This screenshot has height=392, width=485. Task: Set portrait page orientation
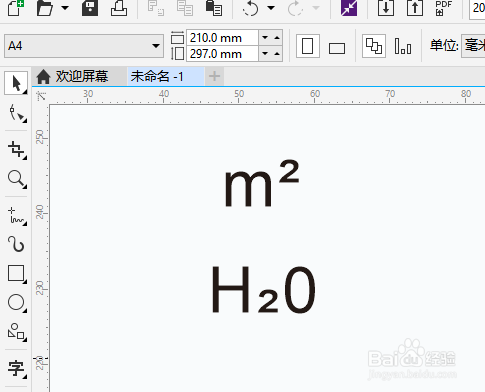(x=308, y=46)
